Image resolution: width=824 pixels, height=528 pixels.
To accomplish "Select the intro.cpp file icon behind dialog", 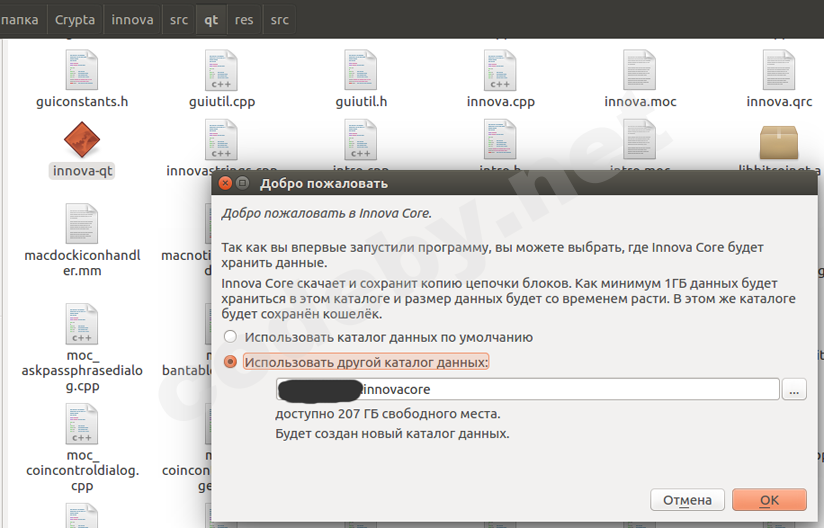I will point(360,140).
